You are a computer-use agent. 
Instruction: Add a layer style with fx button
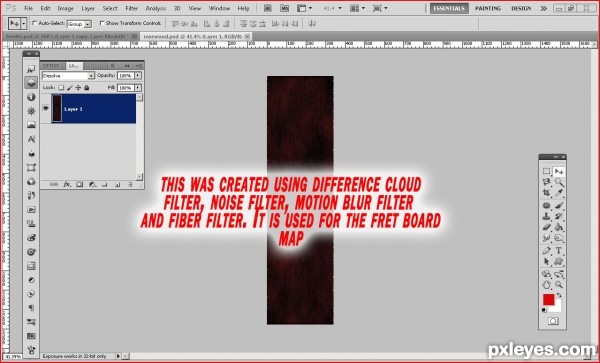coord(67,184)
